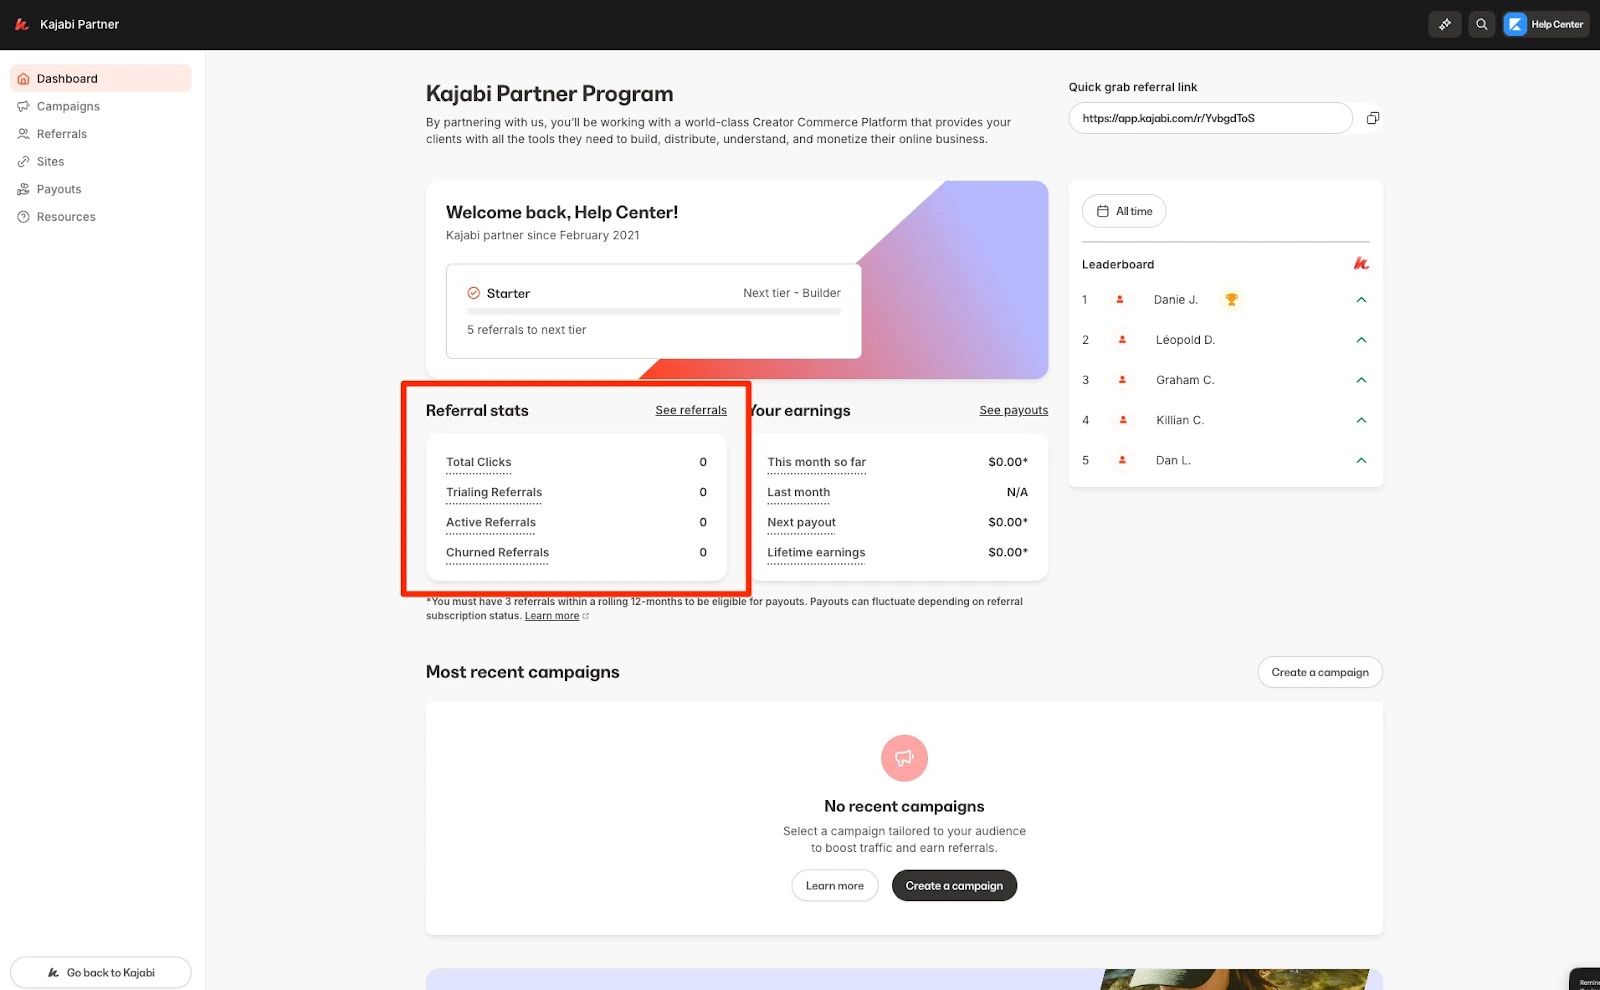Click Total Clicks stat label
Screen dimensions: 1600x990
479,462
